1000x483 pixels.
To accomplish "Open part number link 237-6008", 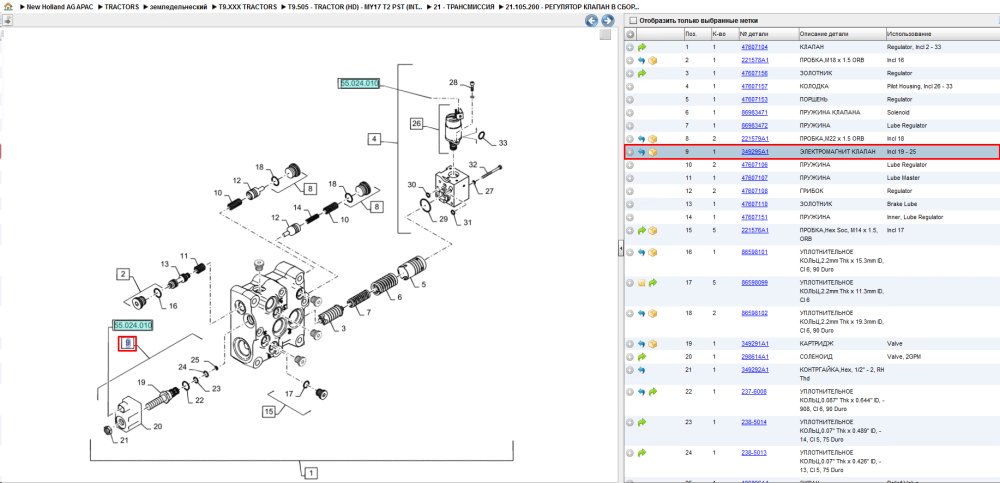I will point(753,392).
